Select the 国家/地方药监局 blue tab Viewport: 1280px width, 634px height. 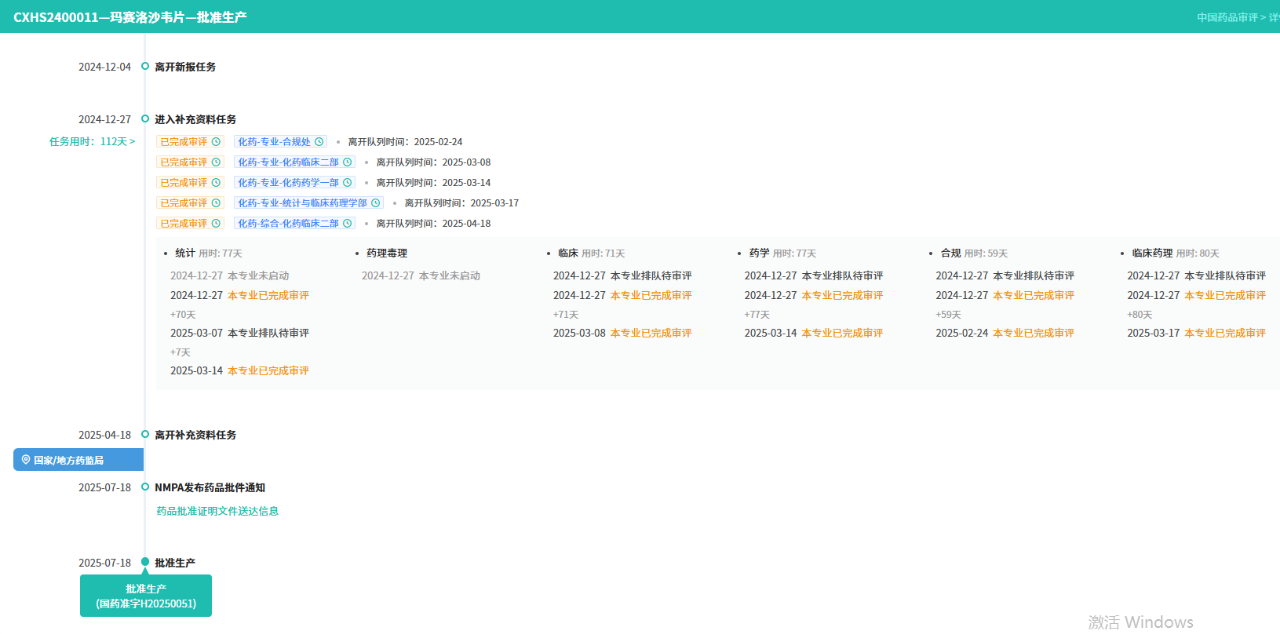point(78,460)
